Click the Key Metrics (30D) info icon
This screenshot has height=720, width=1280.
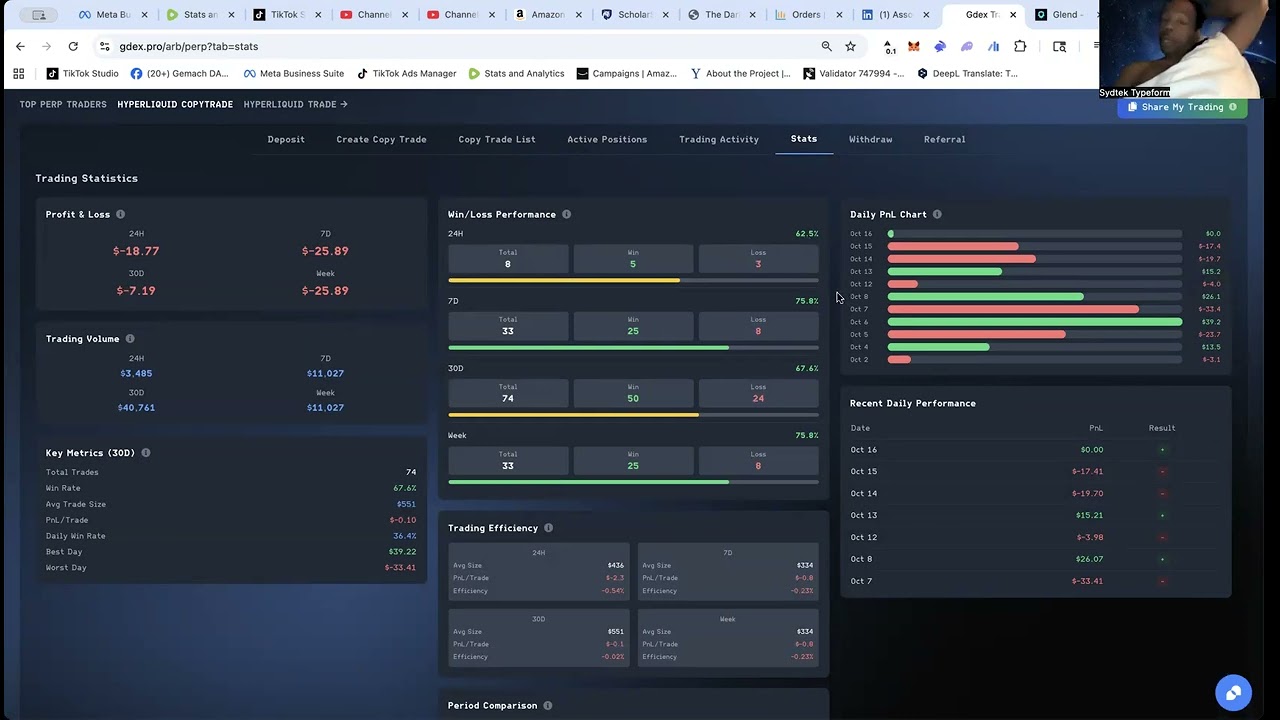[146, 453]
